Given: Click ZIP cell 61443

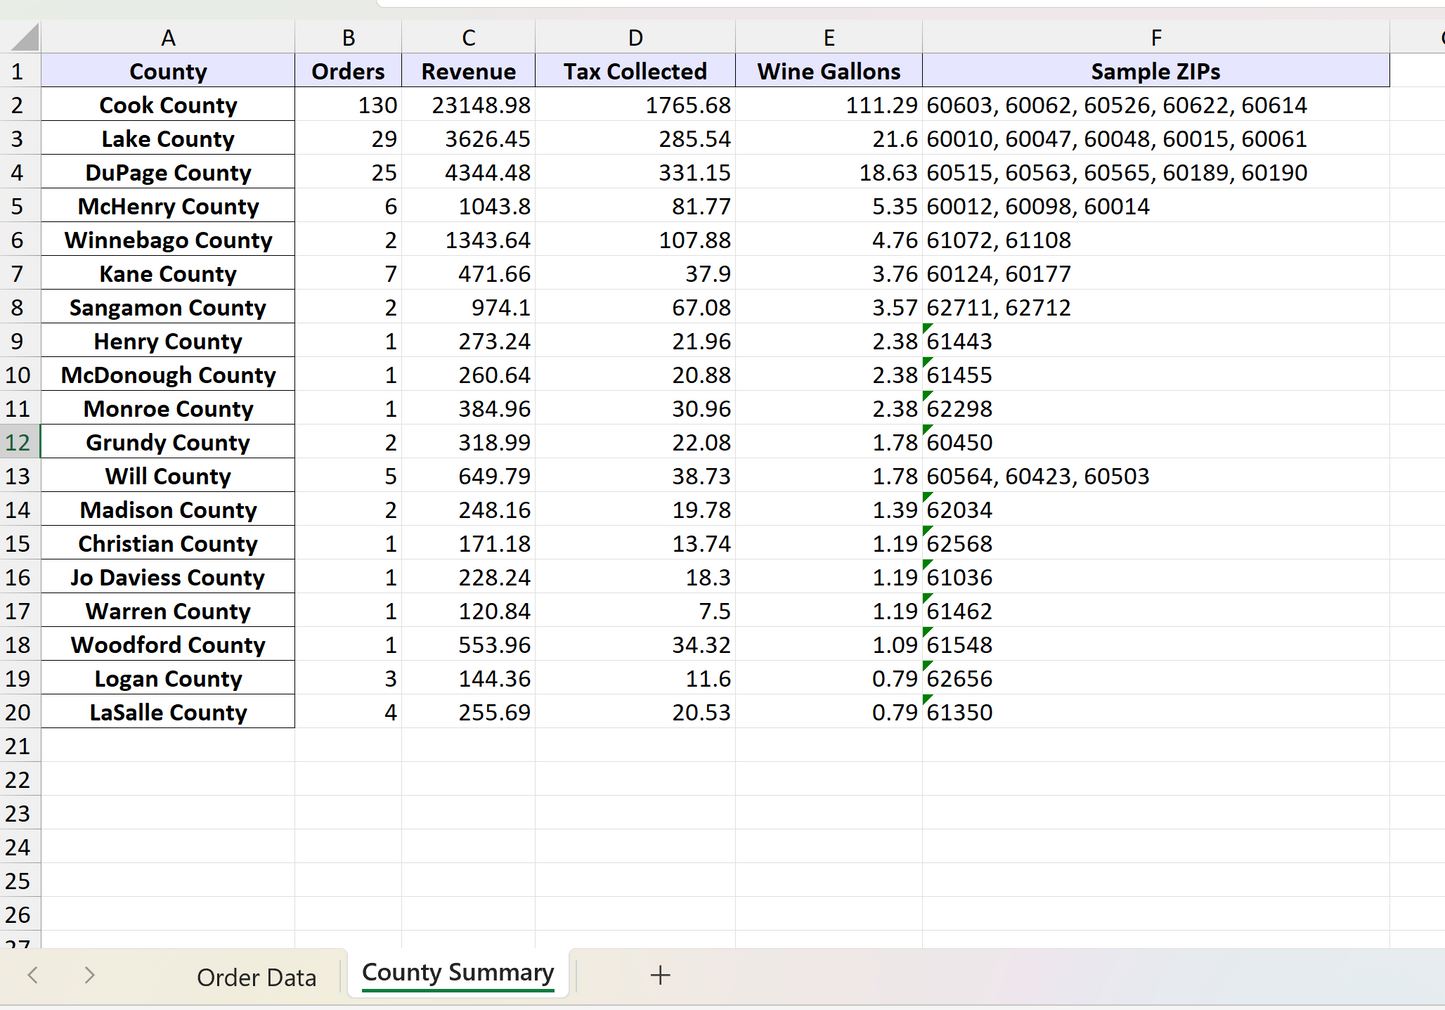Looking at the screenshot, I should coord(1156,341).
